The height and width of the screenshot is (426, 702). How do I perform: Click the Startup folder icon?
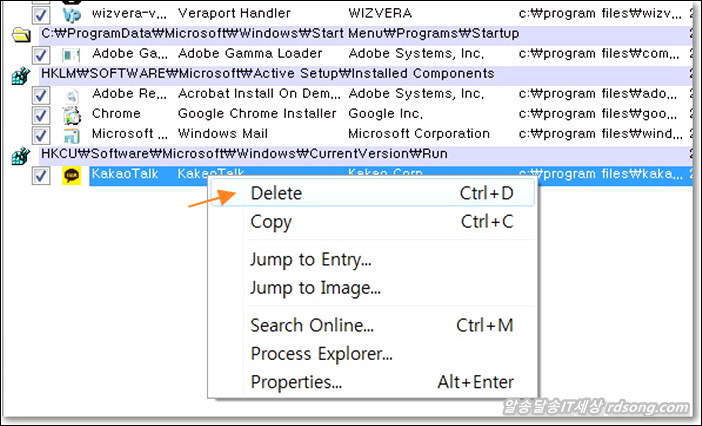pos(19,35)
